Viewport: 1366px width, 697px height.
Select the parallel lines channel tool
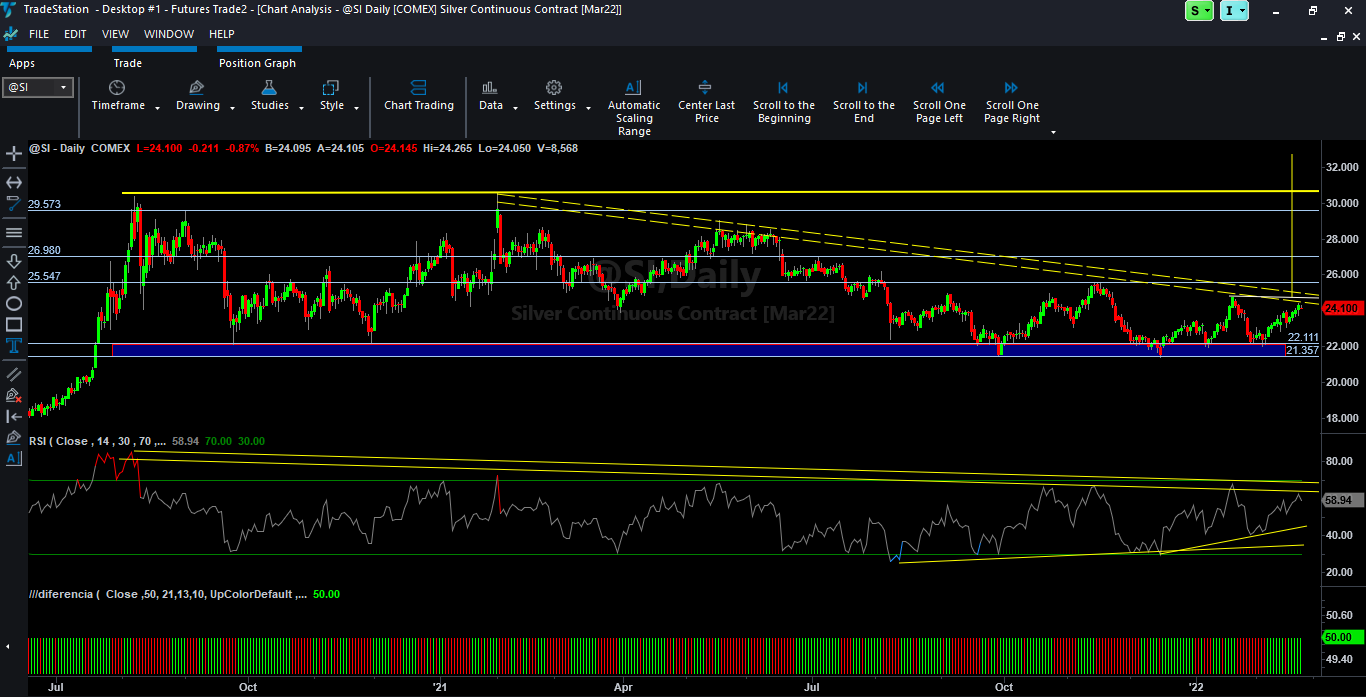[x=14, y=373]
